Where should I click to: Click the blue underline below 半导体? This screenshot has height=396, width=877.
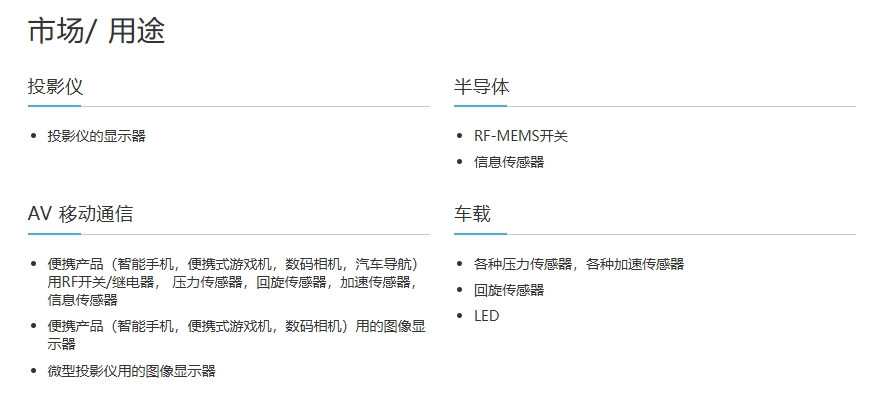[x=480, y=105]
